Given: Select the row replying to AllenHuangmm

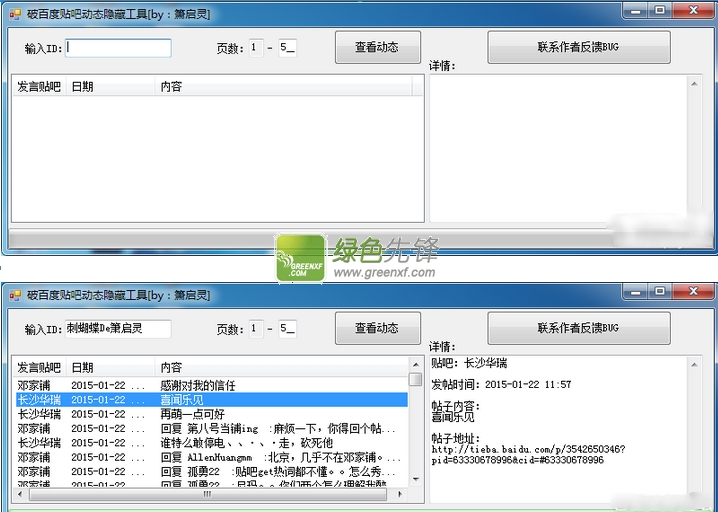Looking at the screenshot, I should point(212,457).
